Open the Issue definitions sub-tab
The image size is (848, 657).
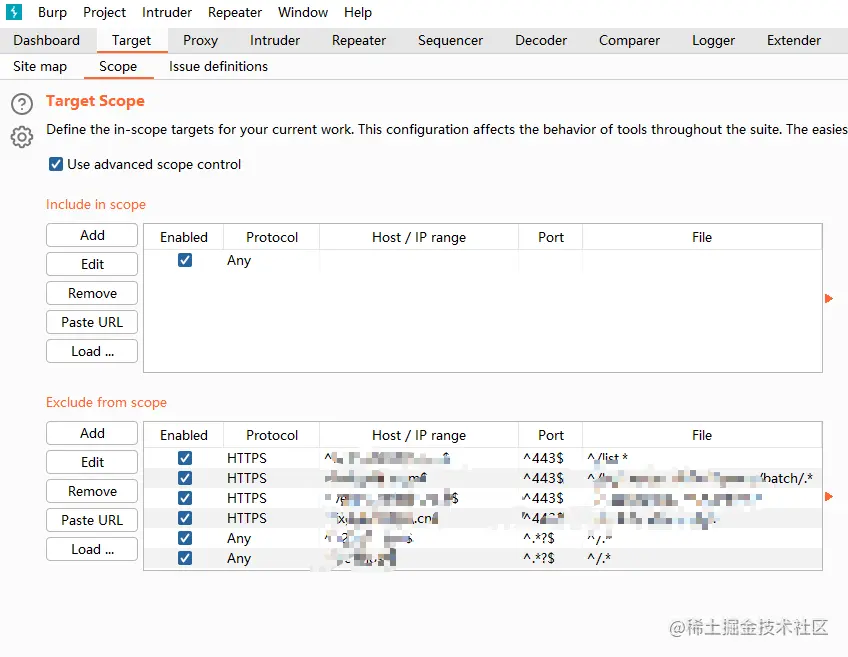pos(218,67)
